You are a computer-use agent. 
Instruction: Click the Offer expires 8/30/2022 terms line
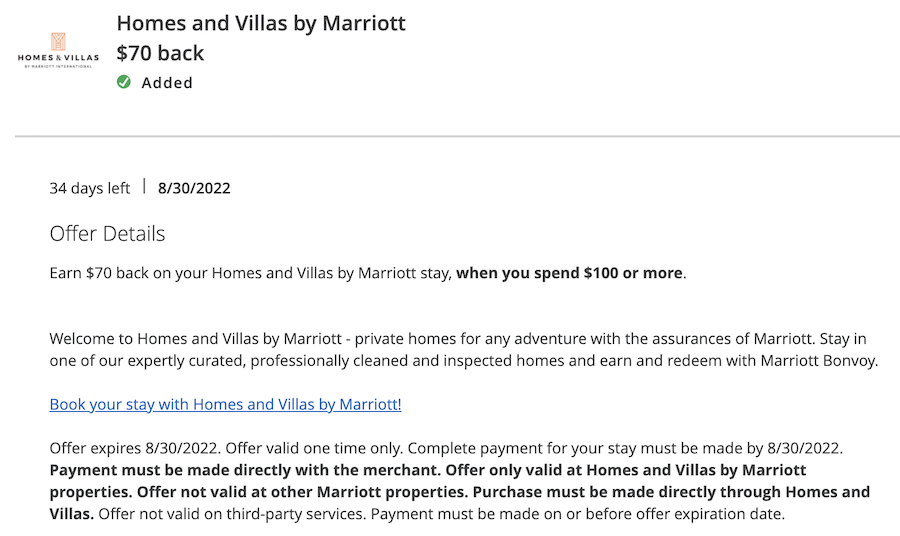pyautogui.click(x=133, y=448)
